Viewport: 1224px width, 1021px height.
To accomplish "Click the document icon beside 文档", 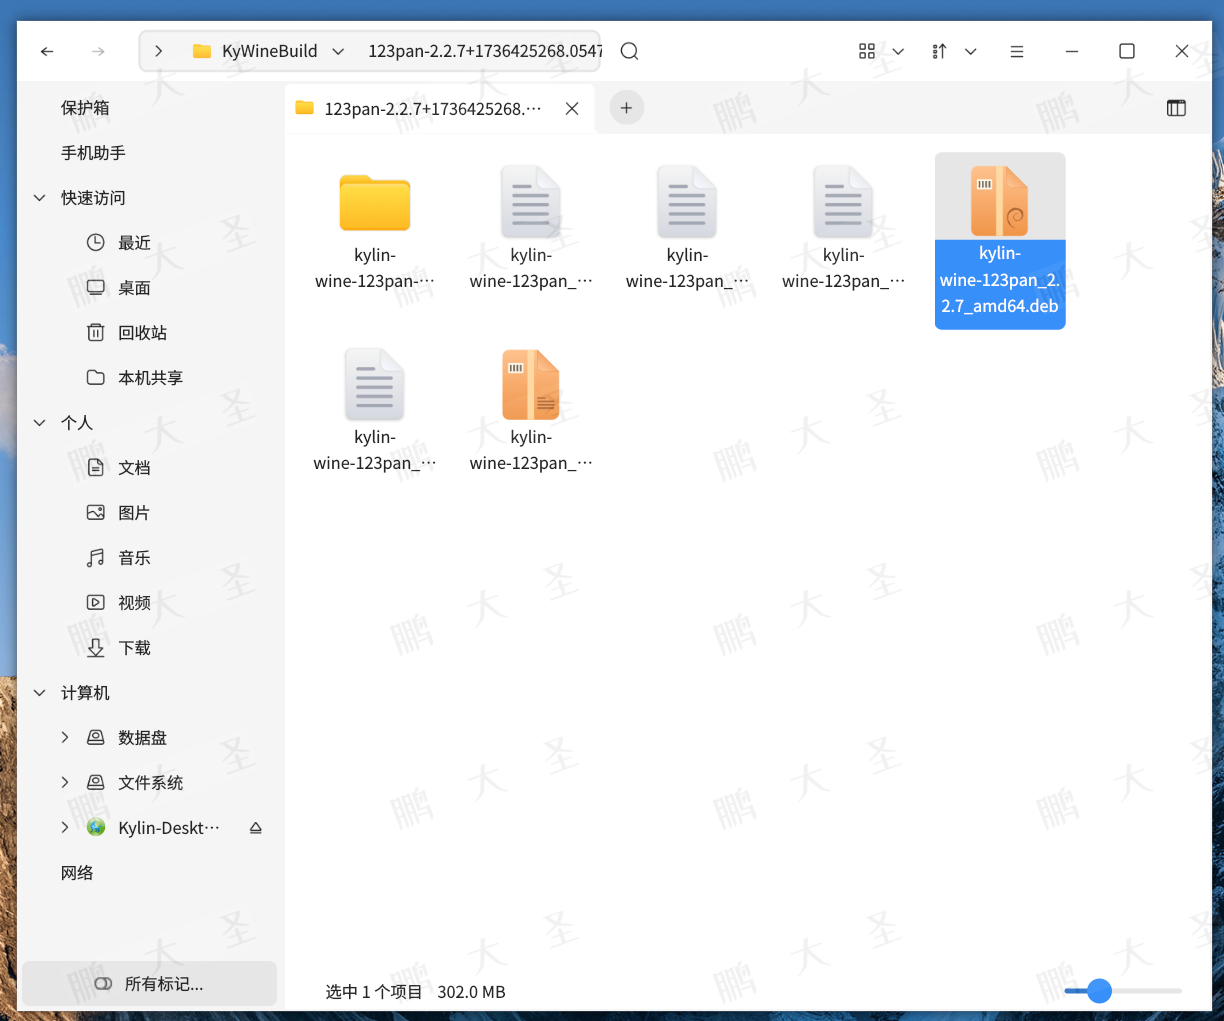I will pos(96,467).
